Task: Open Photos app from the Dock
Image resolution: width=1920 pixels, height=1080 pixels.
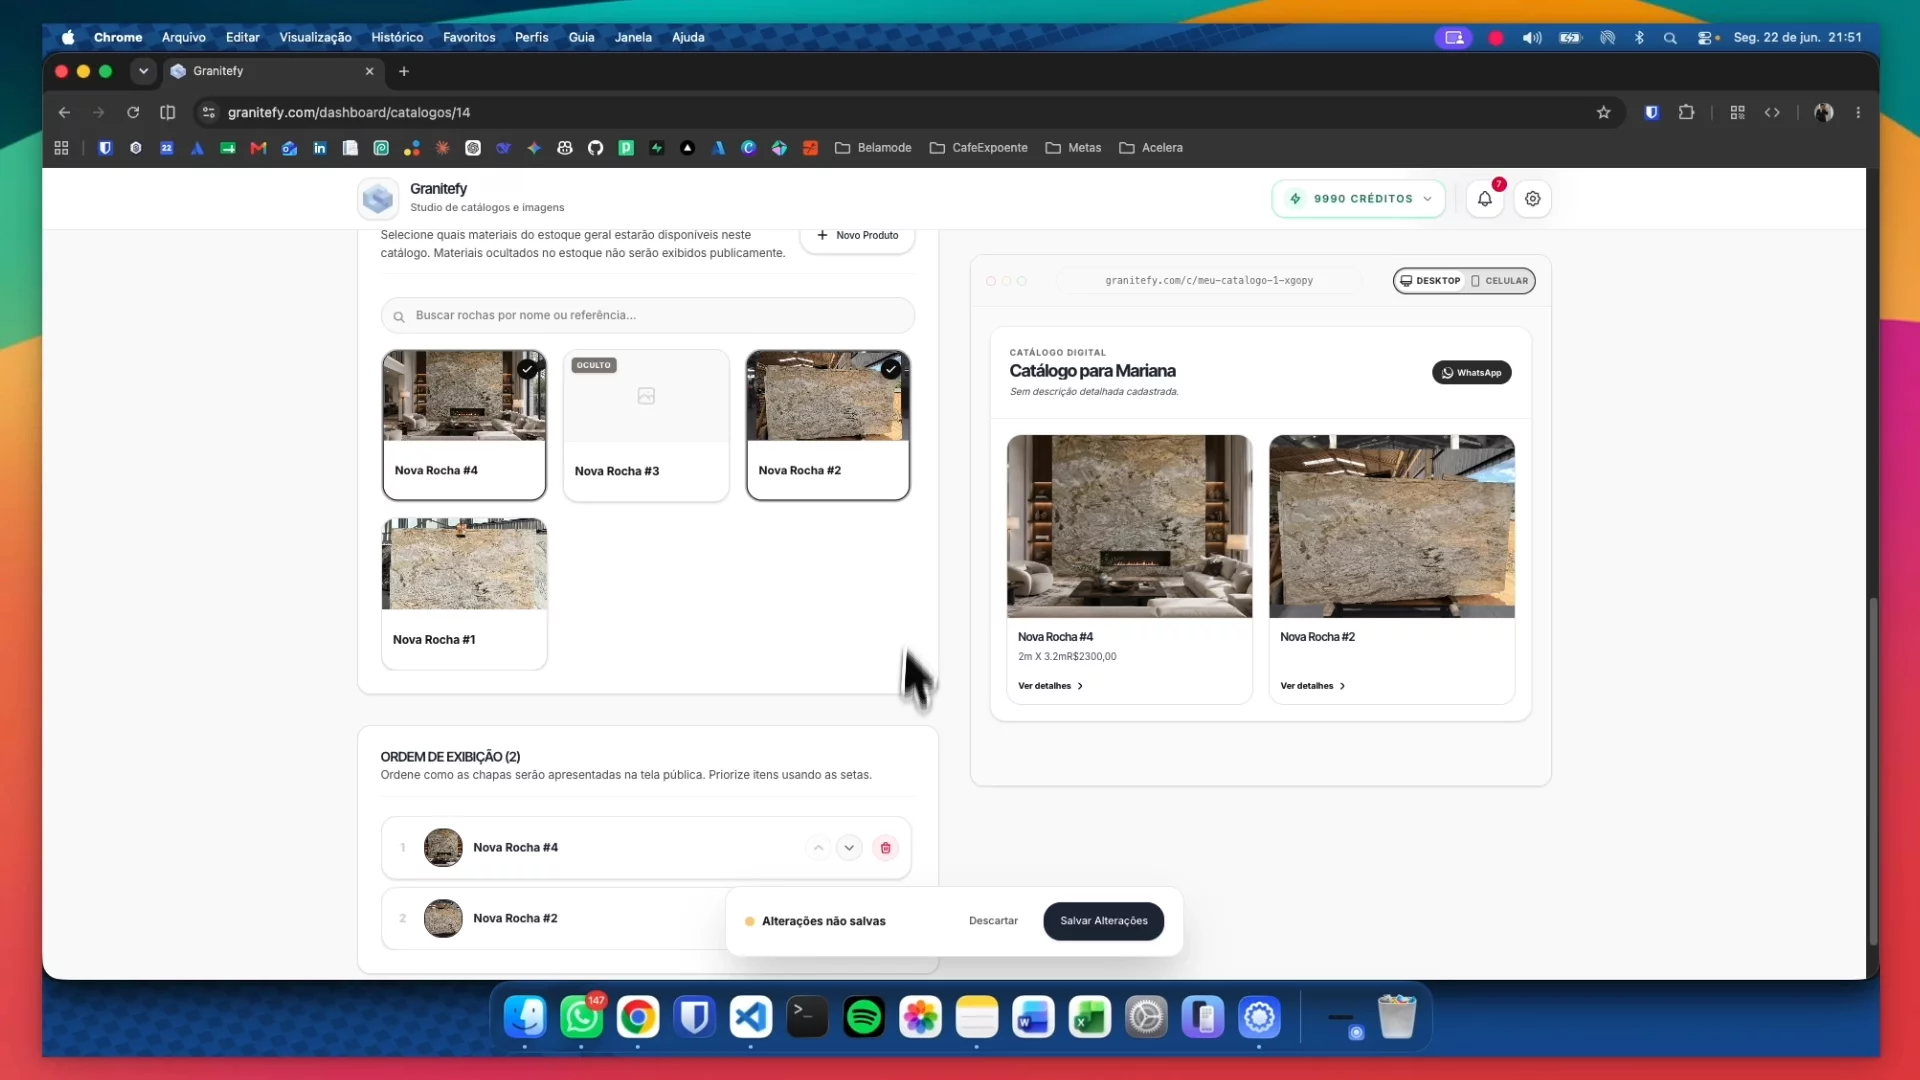Action: point(920,1018)
